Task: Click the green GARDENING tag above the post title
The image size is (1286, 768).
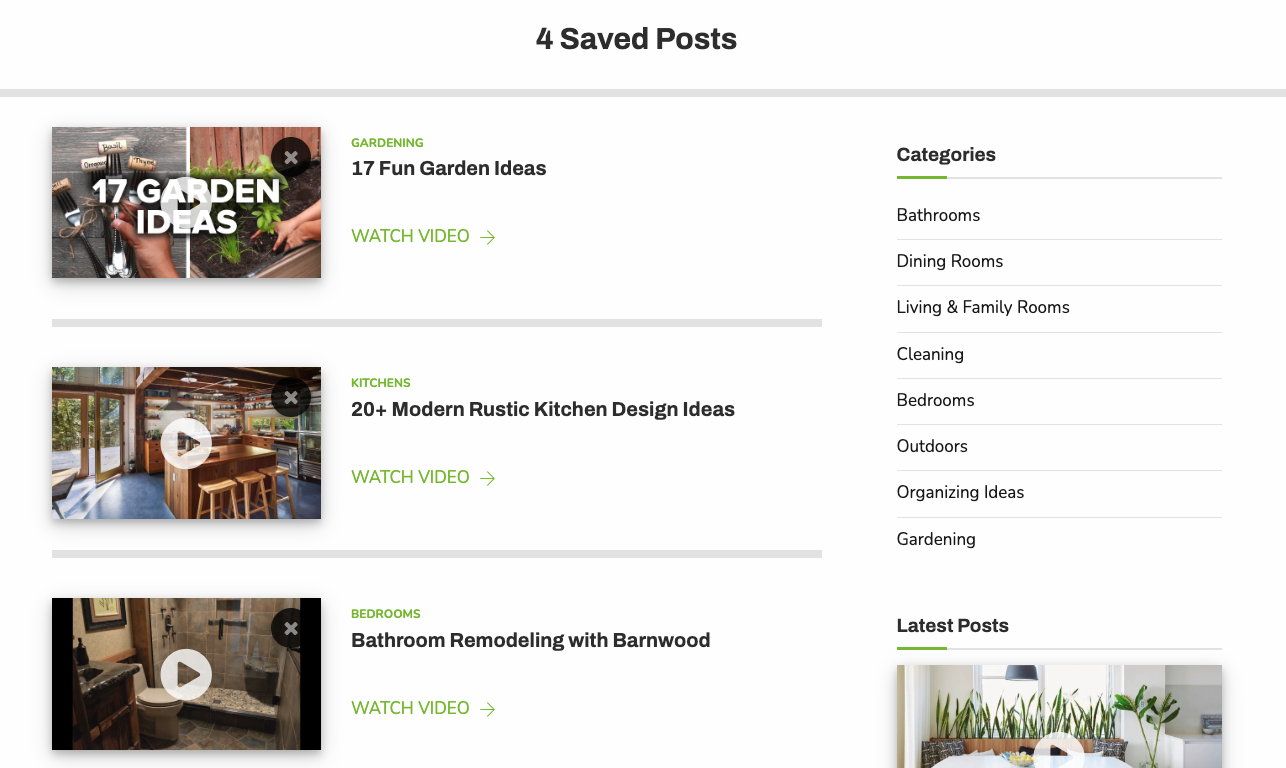Action: pos(387,143)
